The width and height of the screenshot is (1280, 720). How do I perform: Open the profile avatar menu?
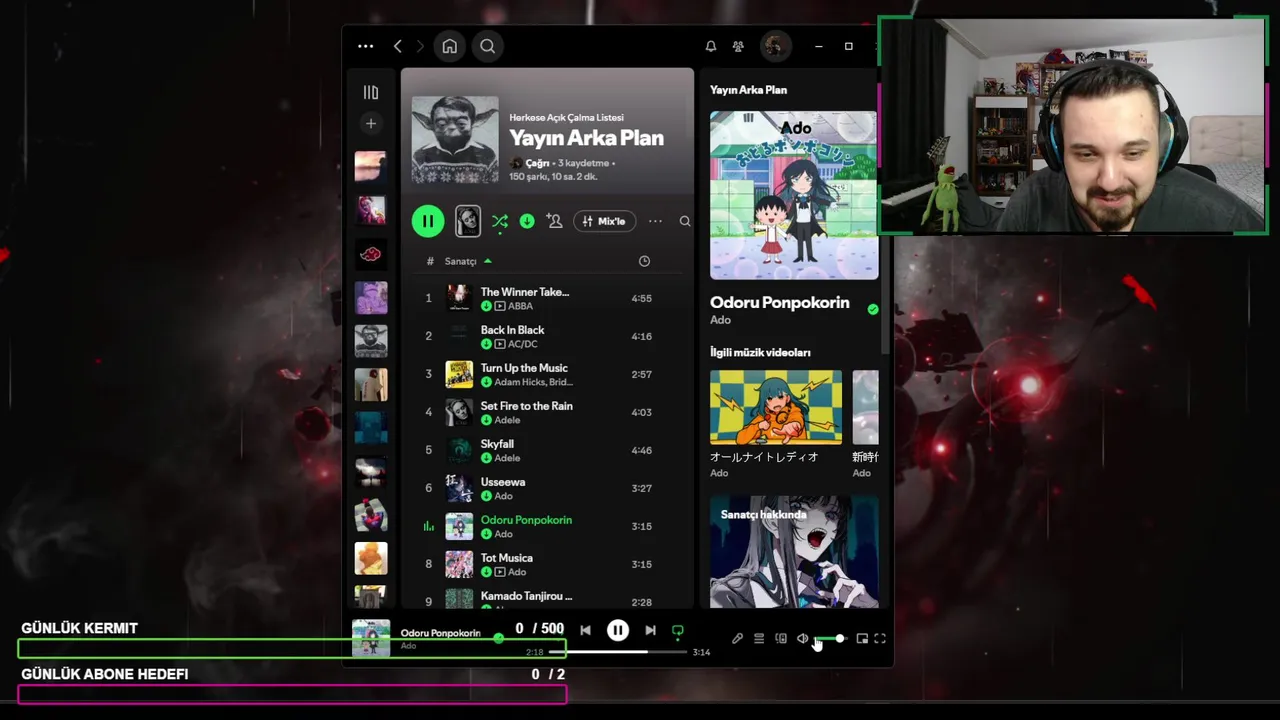(x=775, y=46)
